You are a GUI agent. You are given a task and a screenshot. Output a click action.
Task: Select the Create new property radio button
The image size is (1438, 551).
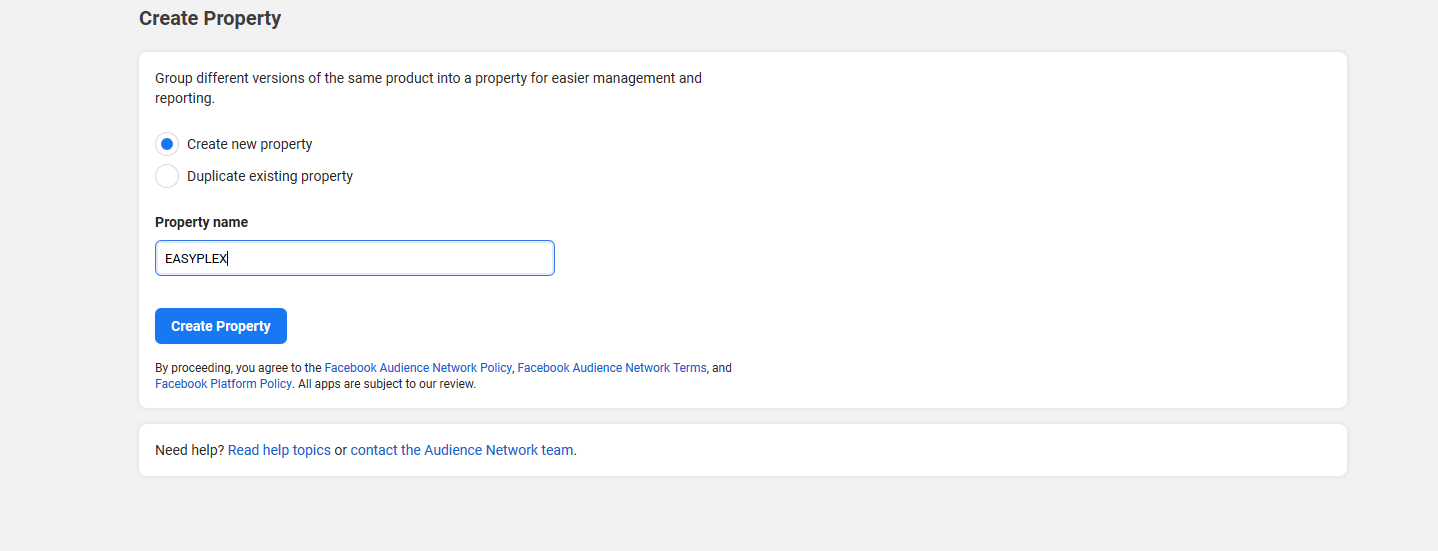coord(167,144)
